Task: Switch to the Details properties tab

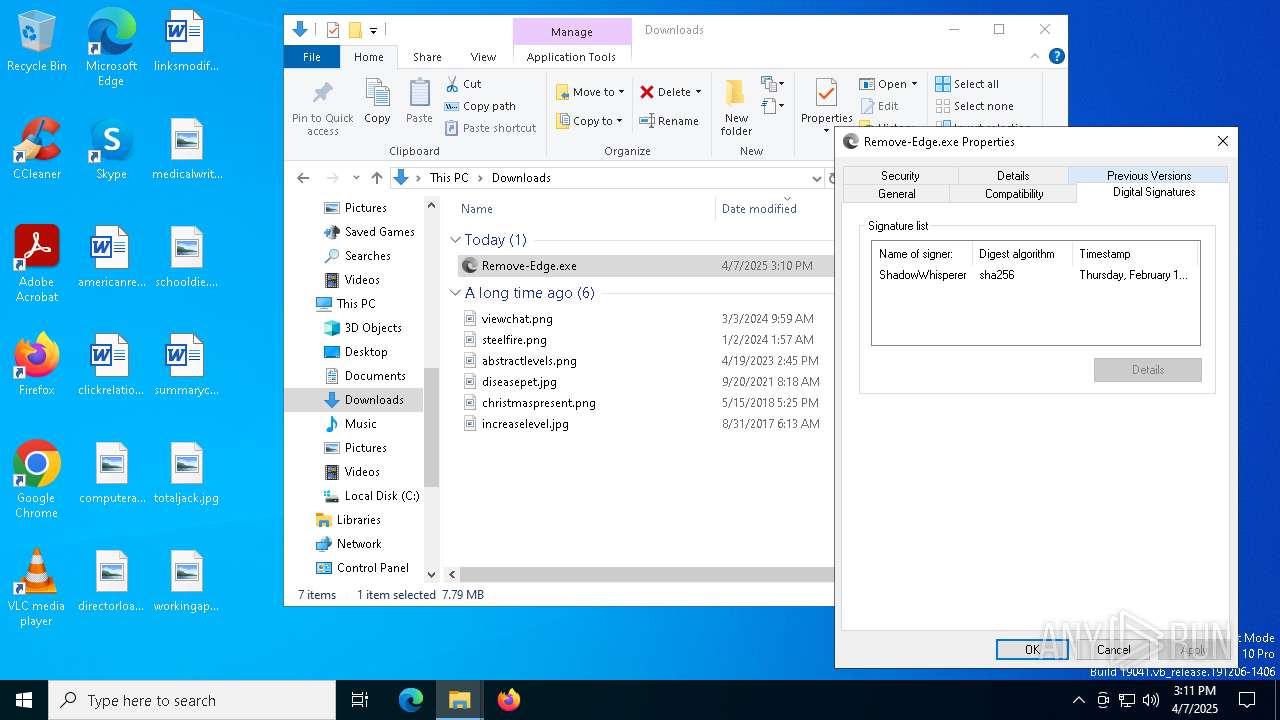Action: pos(1013,176)
